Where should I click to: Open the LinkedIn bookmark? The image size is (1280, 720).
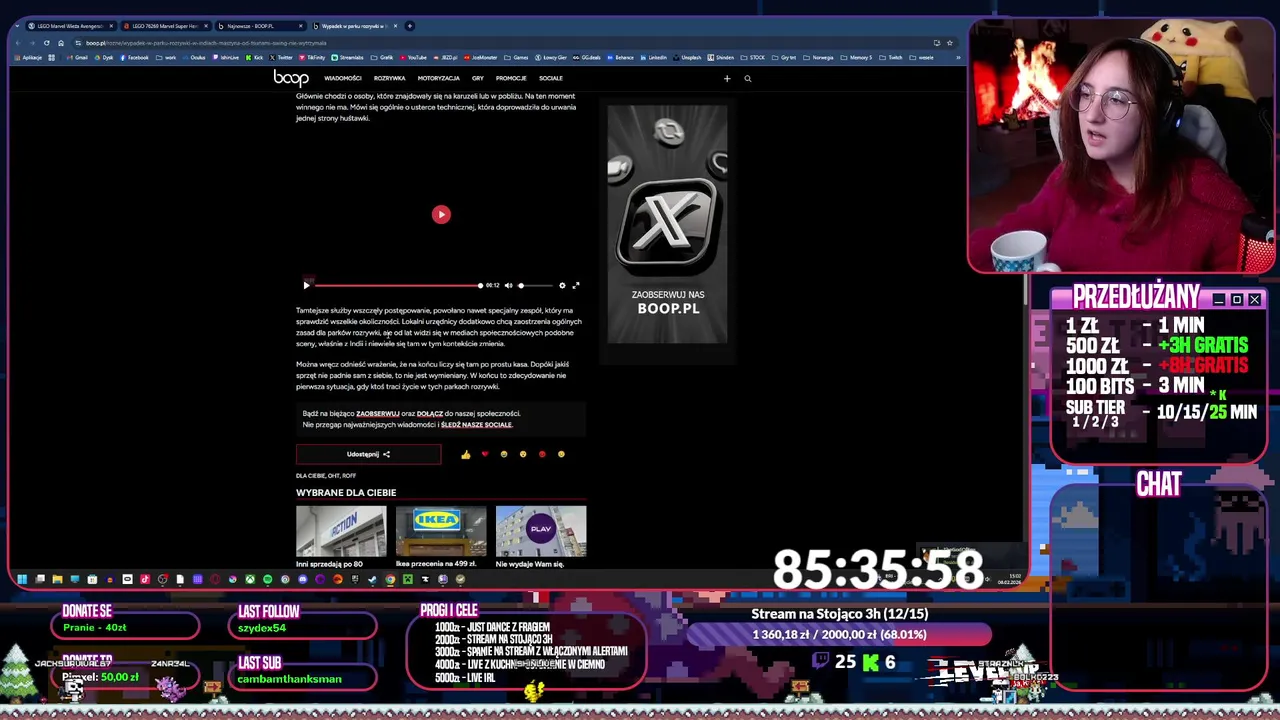coord(653,57)
